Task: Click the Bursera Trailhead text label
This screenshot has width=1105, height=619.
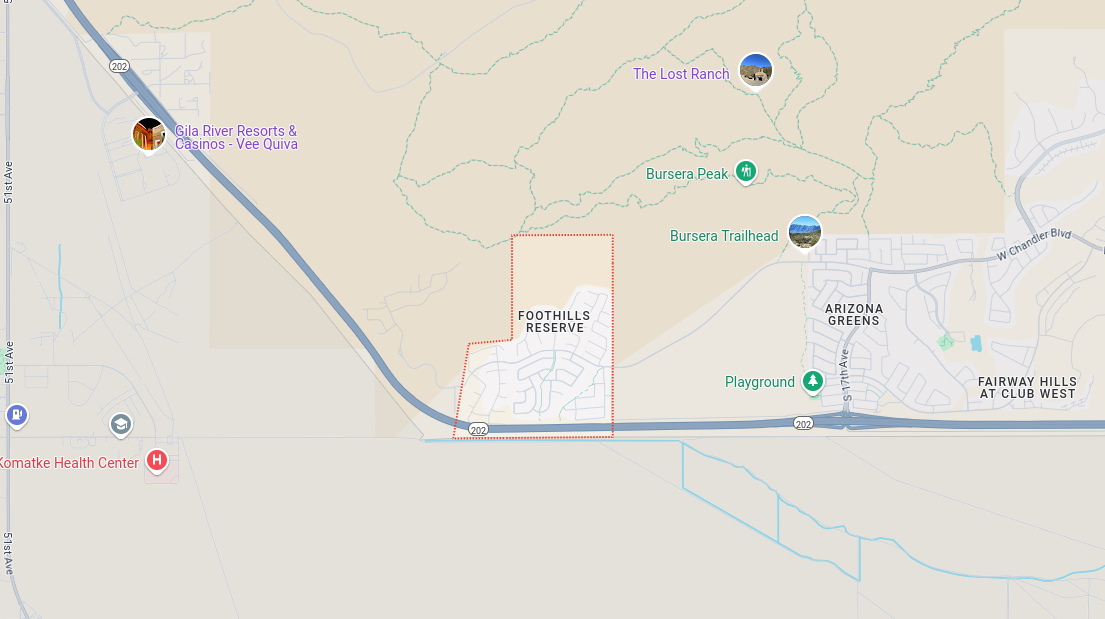Action: click(724, 235)
